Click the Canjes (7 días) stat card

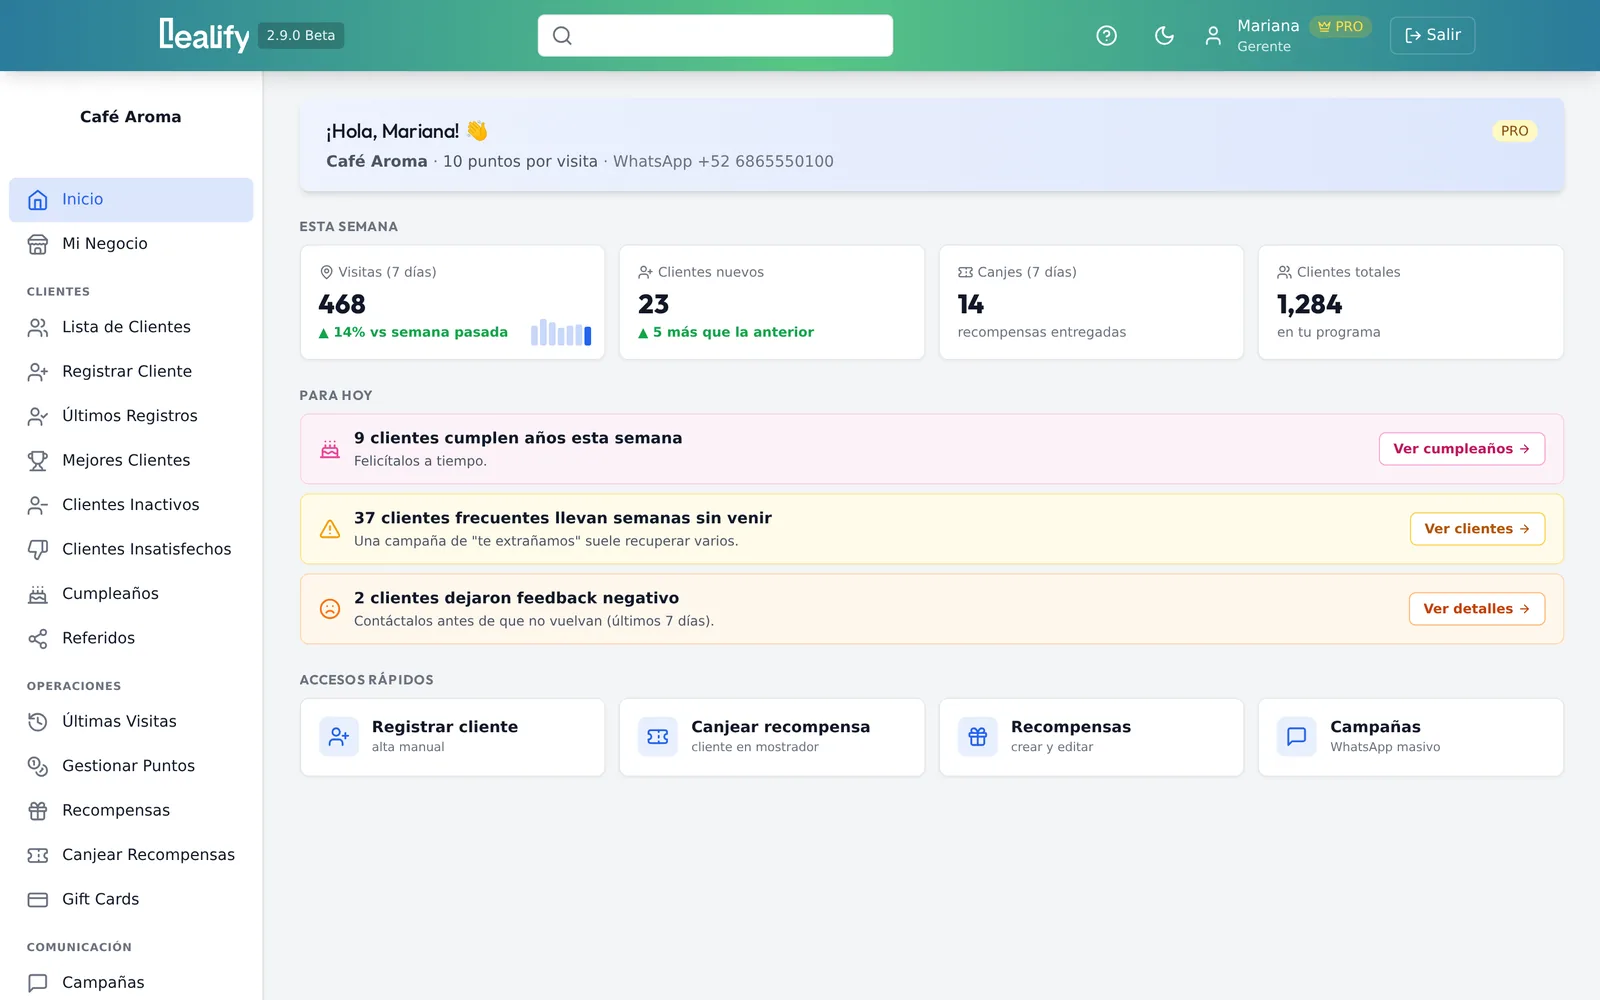pyautogui.click(x=1091, y=302)
